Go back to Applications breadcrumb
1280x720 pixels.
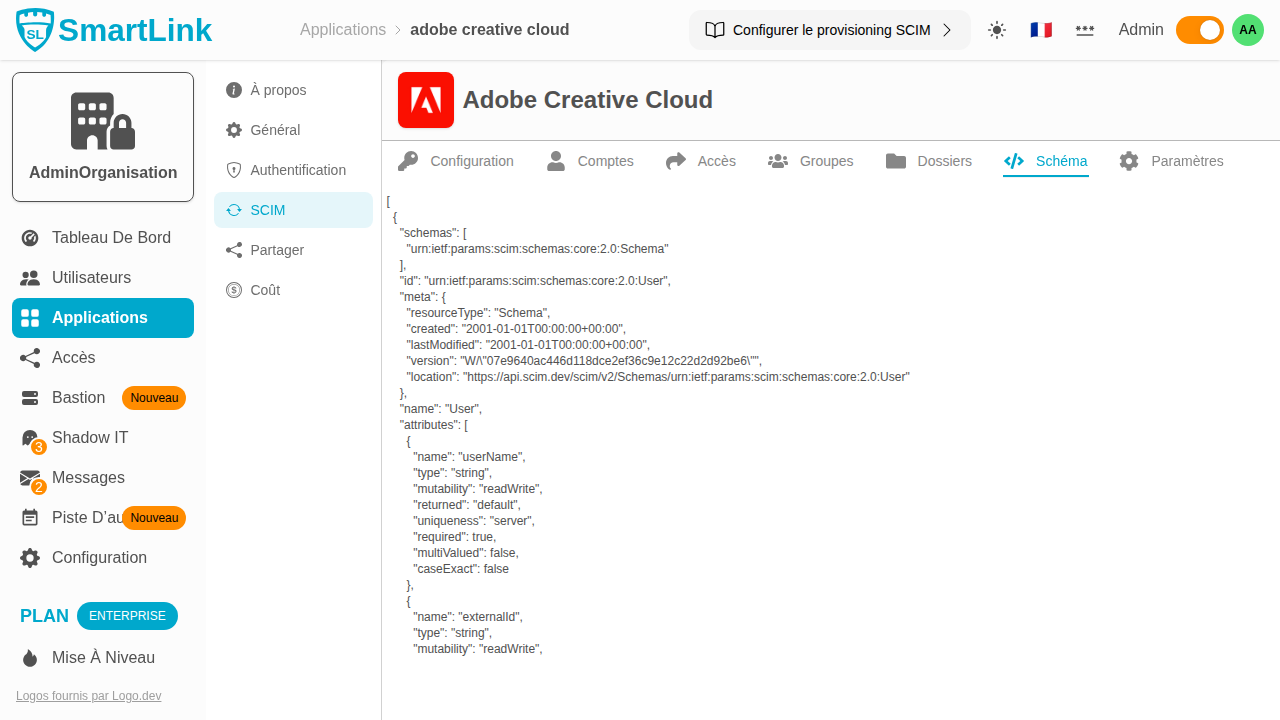(343, 30)
